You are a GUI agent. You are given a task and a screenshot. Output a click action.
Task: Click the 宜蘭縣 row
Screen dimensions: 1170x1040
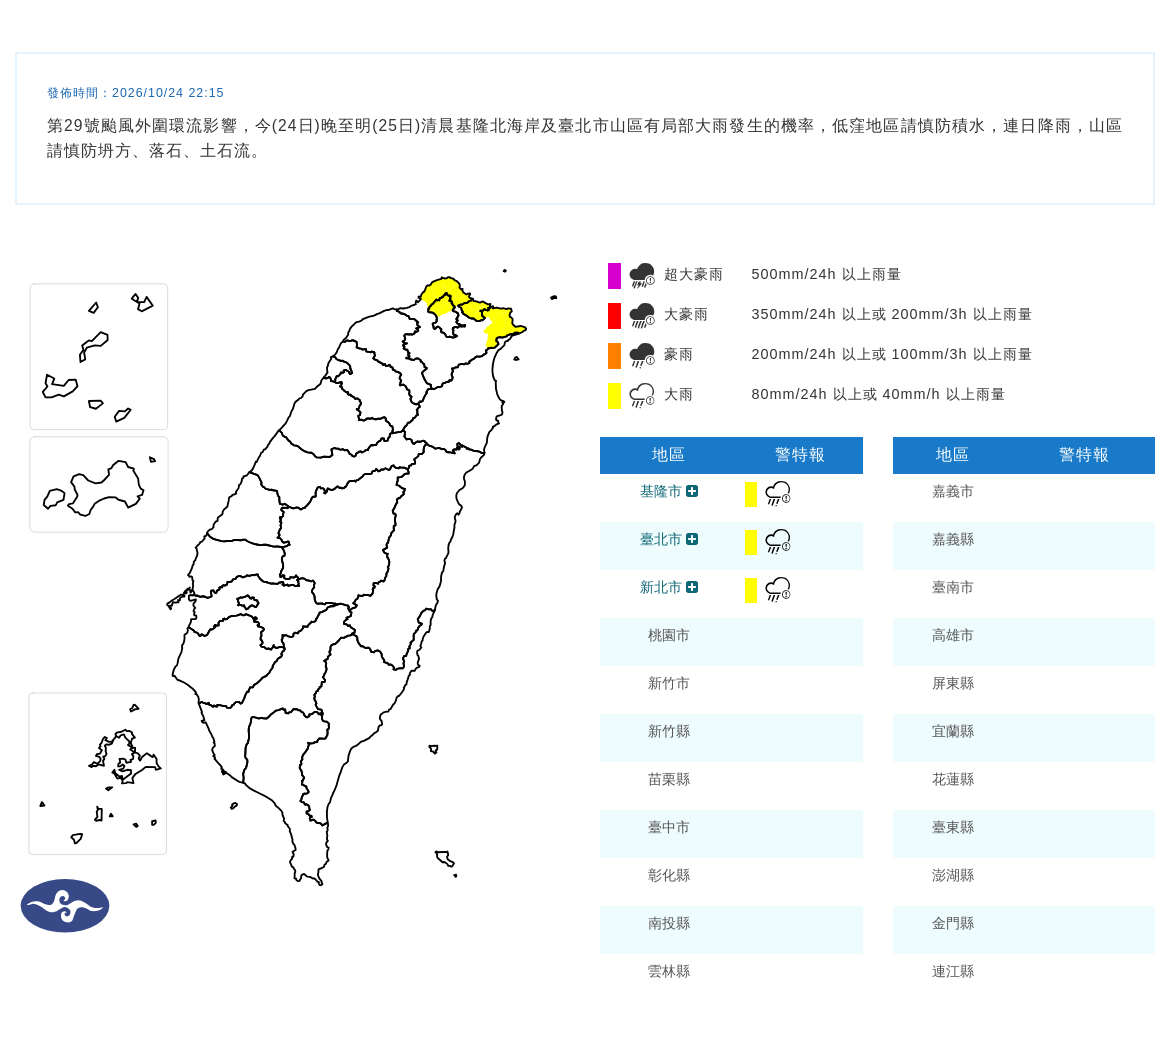[x=1024, y=738]
